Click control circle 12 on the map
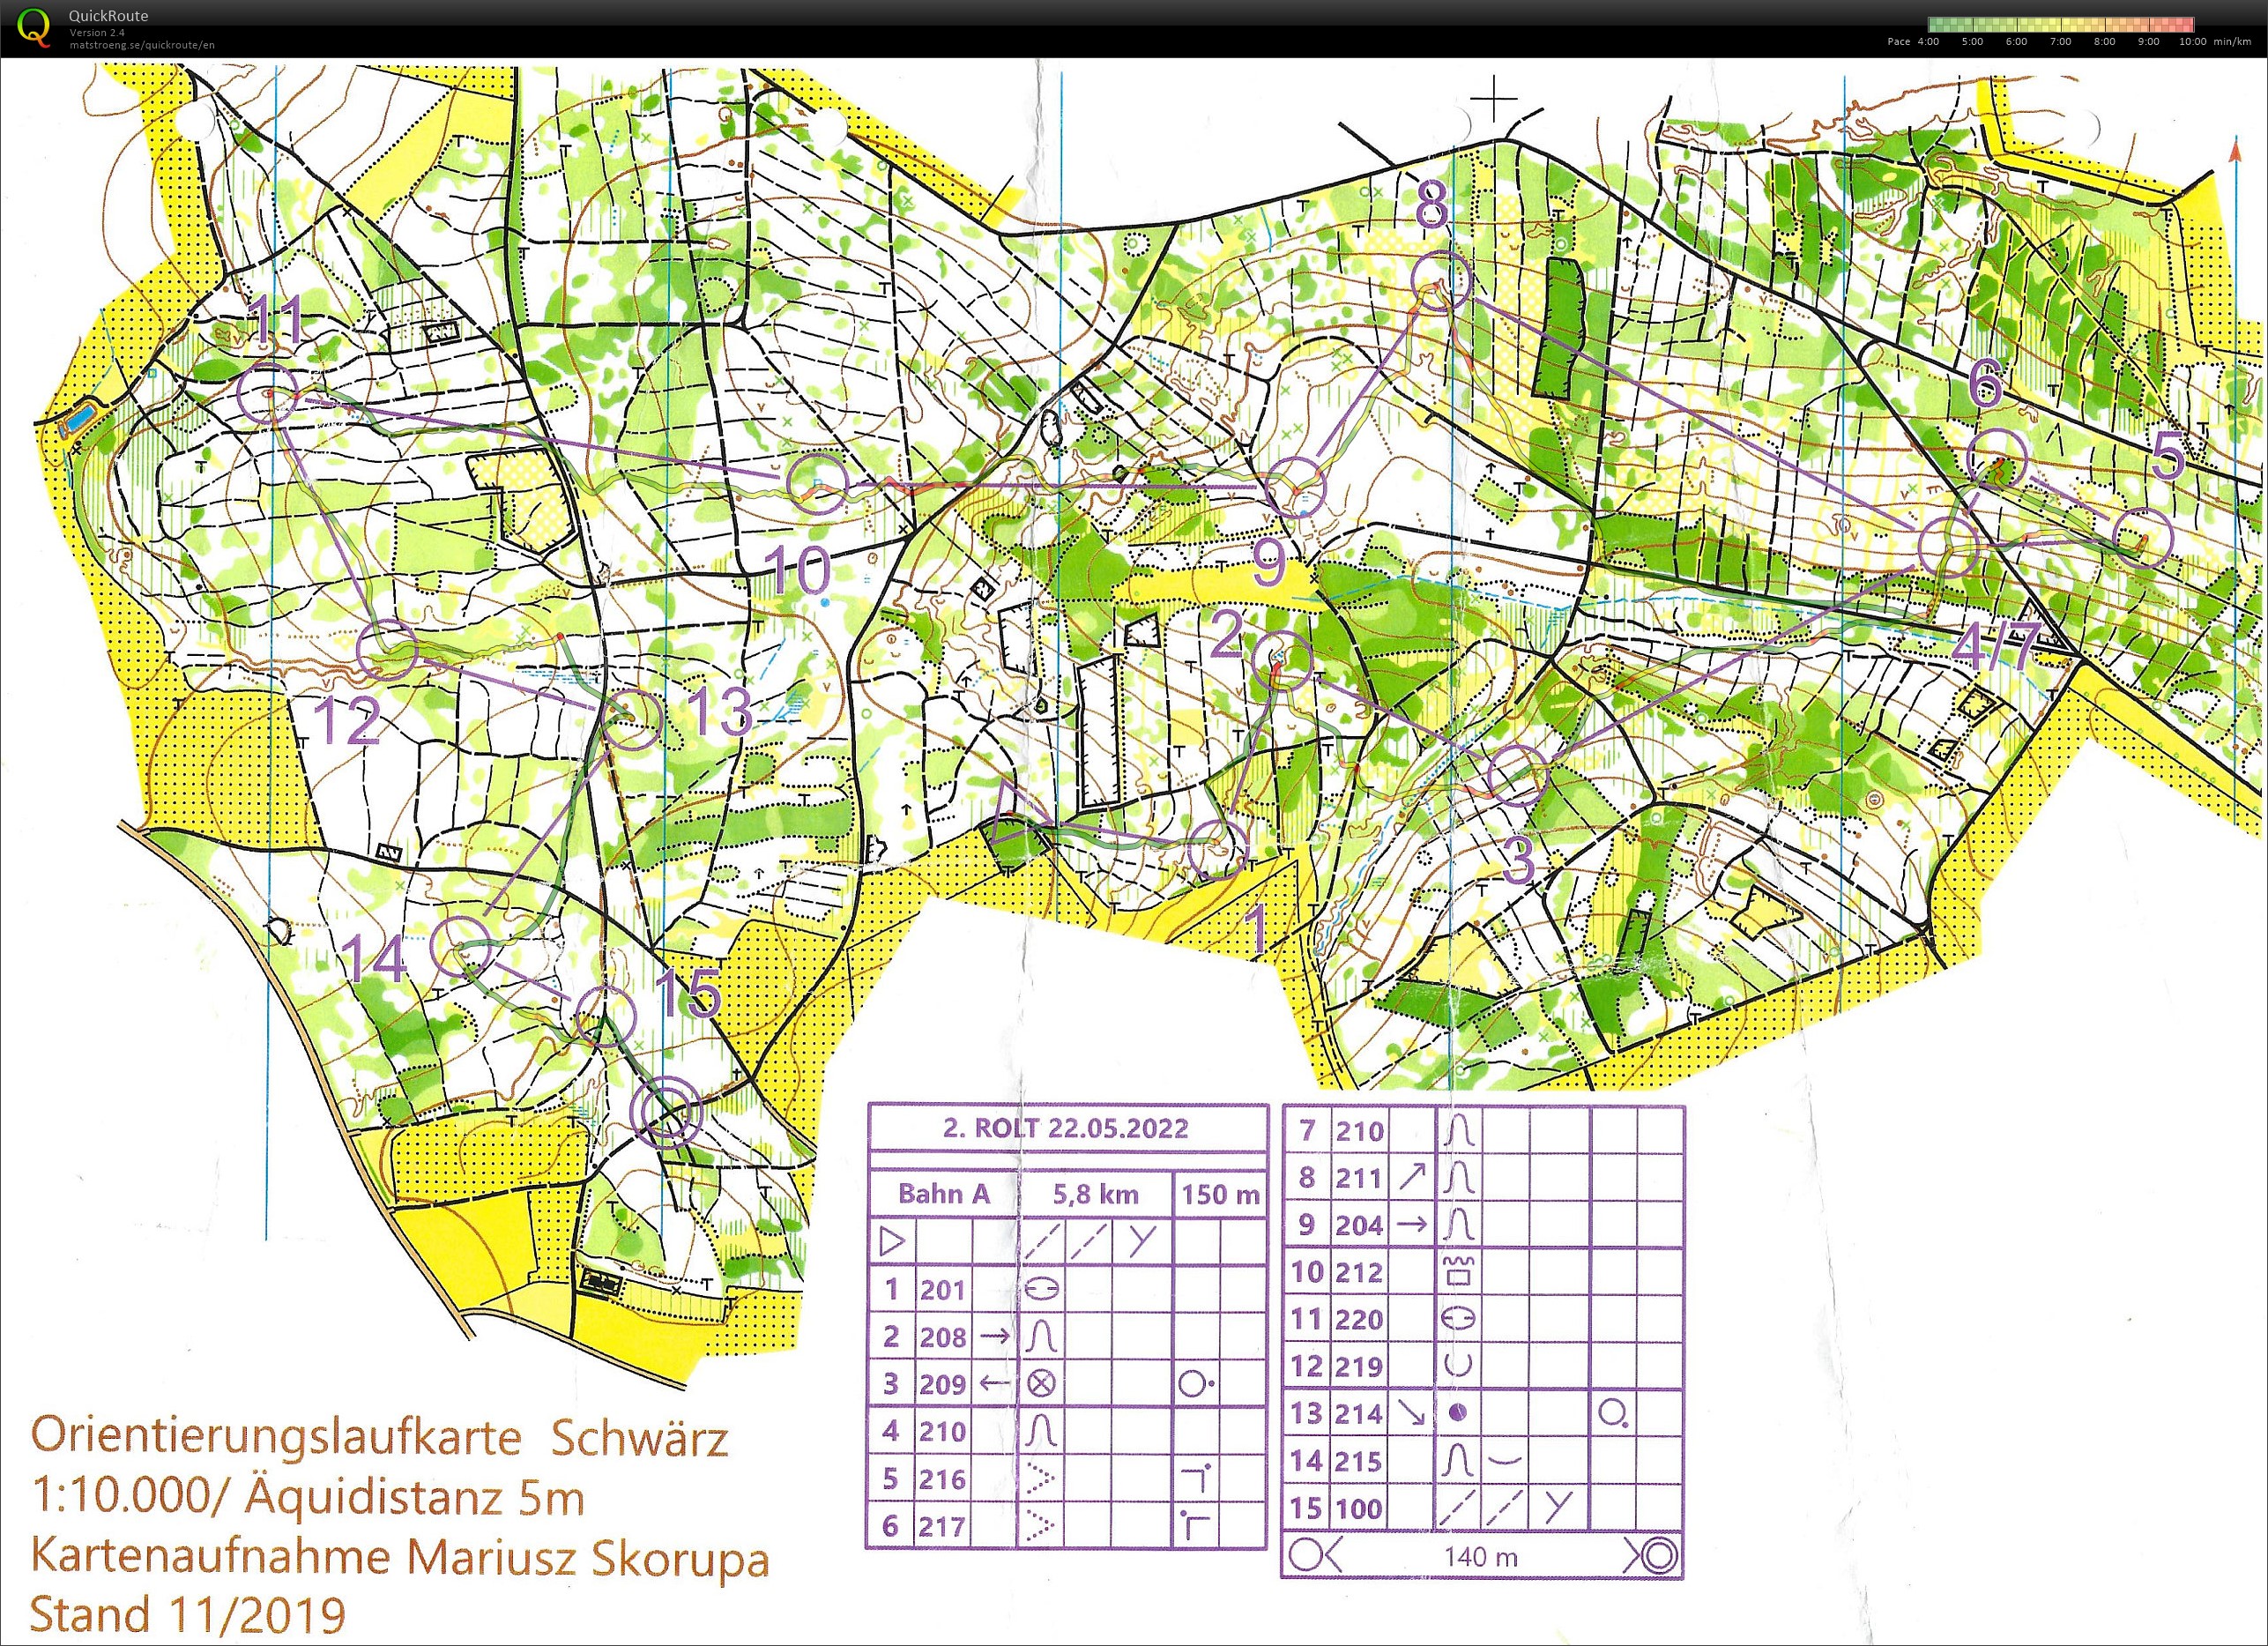This screenshot has height=1646, width=2268. click(x=387, y=649)
